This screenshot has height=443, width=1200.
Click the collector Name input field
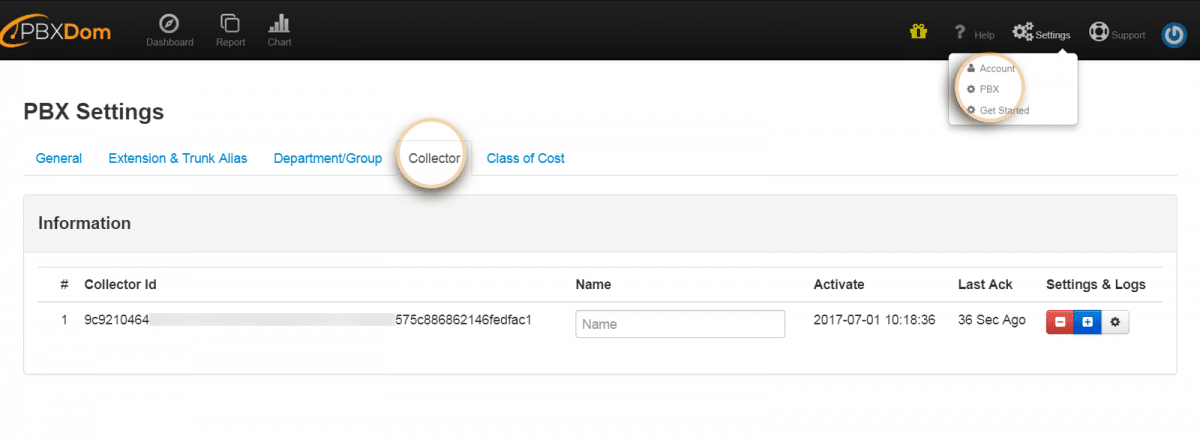[680, 324]
